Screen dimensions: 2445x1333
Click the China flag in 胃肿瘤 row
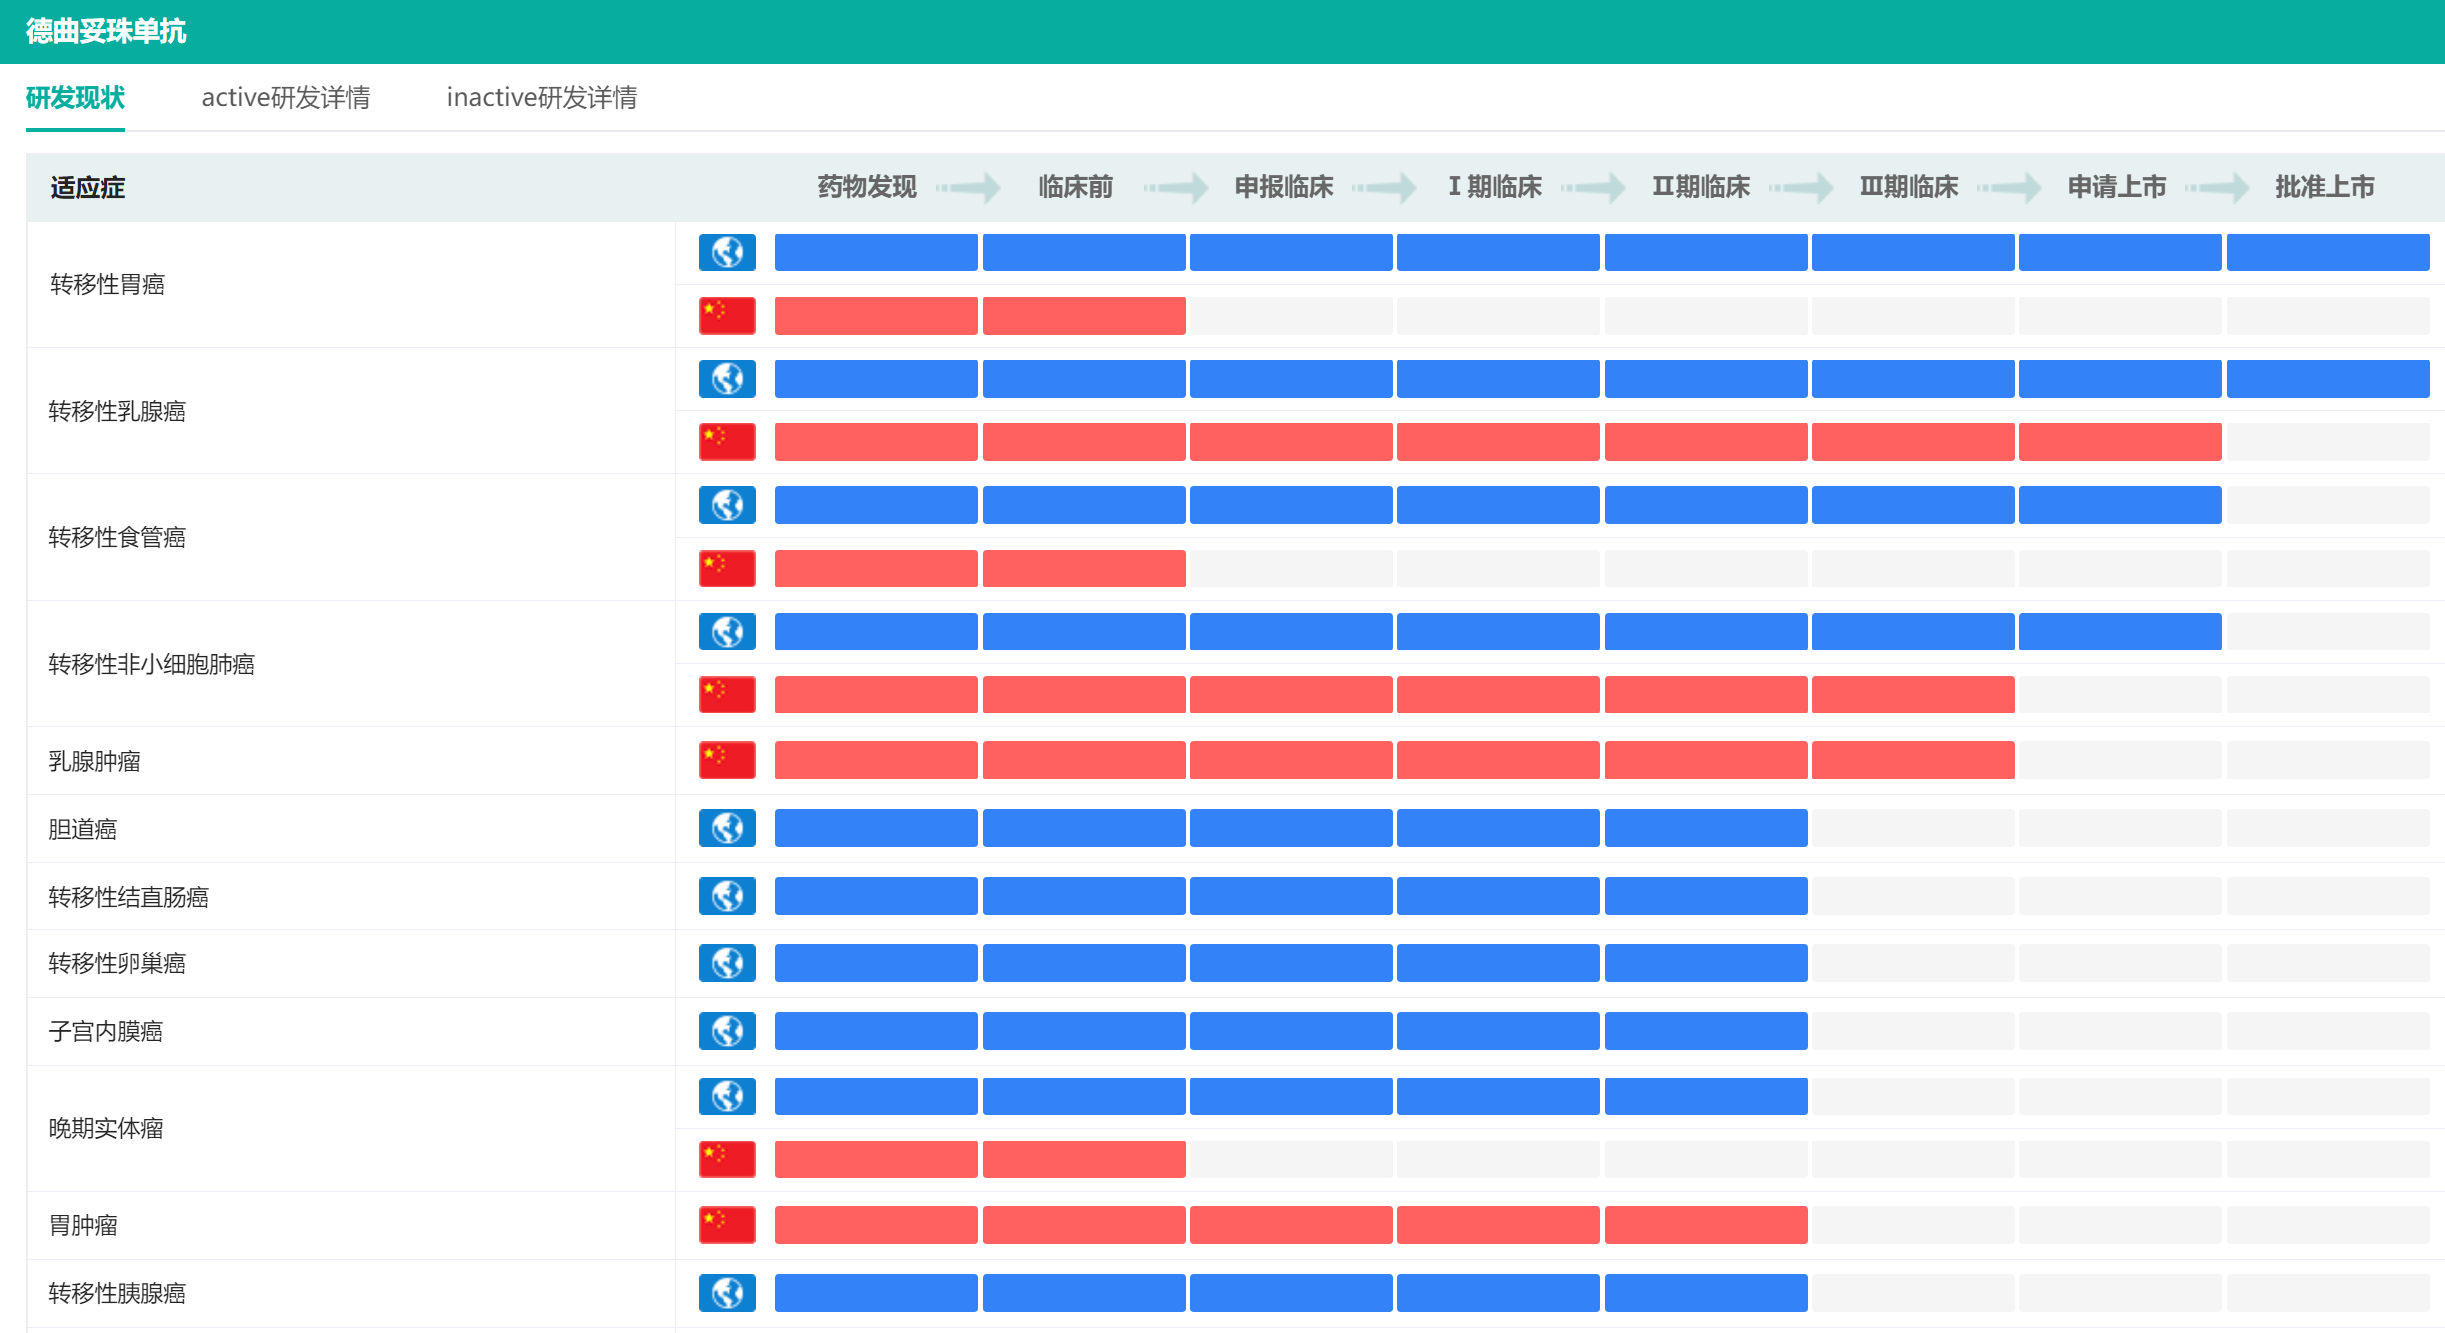click(x=727, y=1224)
